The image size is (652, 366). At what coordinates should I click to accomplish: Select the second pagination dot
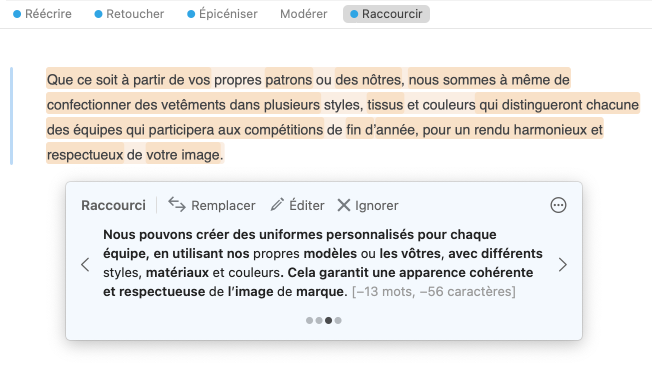(x=319, y=320)
